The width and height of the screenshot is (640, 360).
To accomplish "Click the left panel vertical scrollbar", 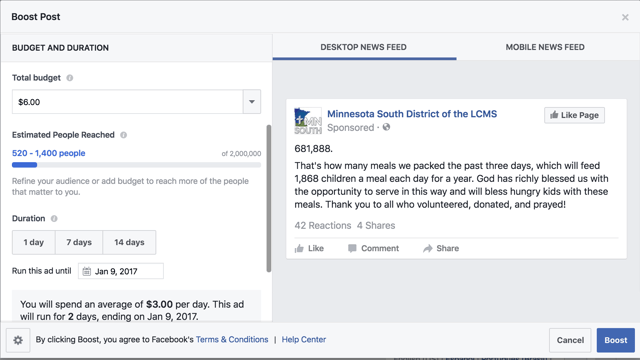I will tap(269, 198).
